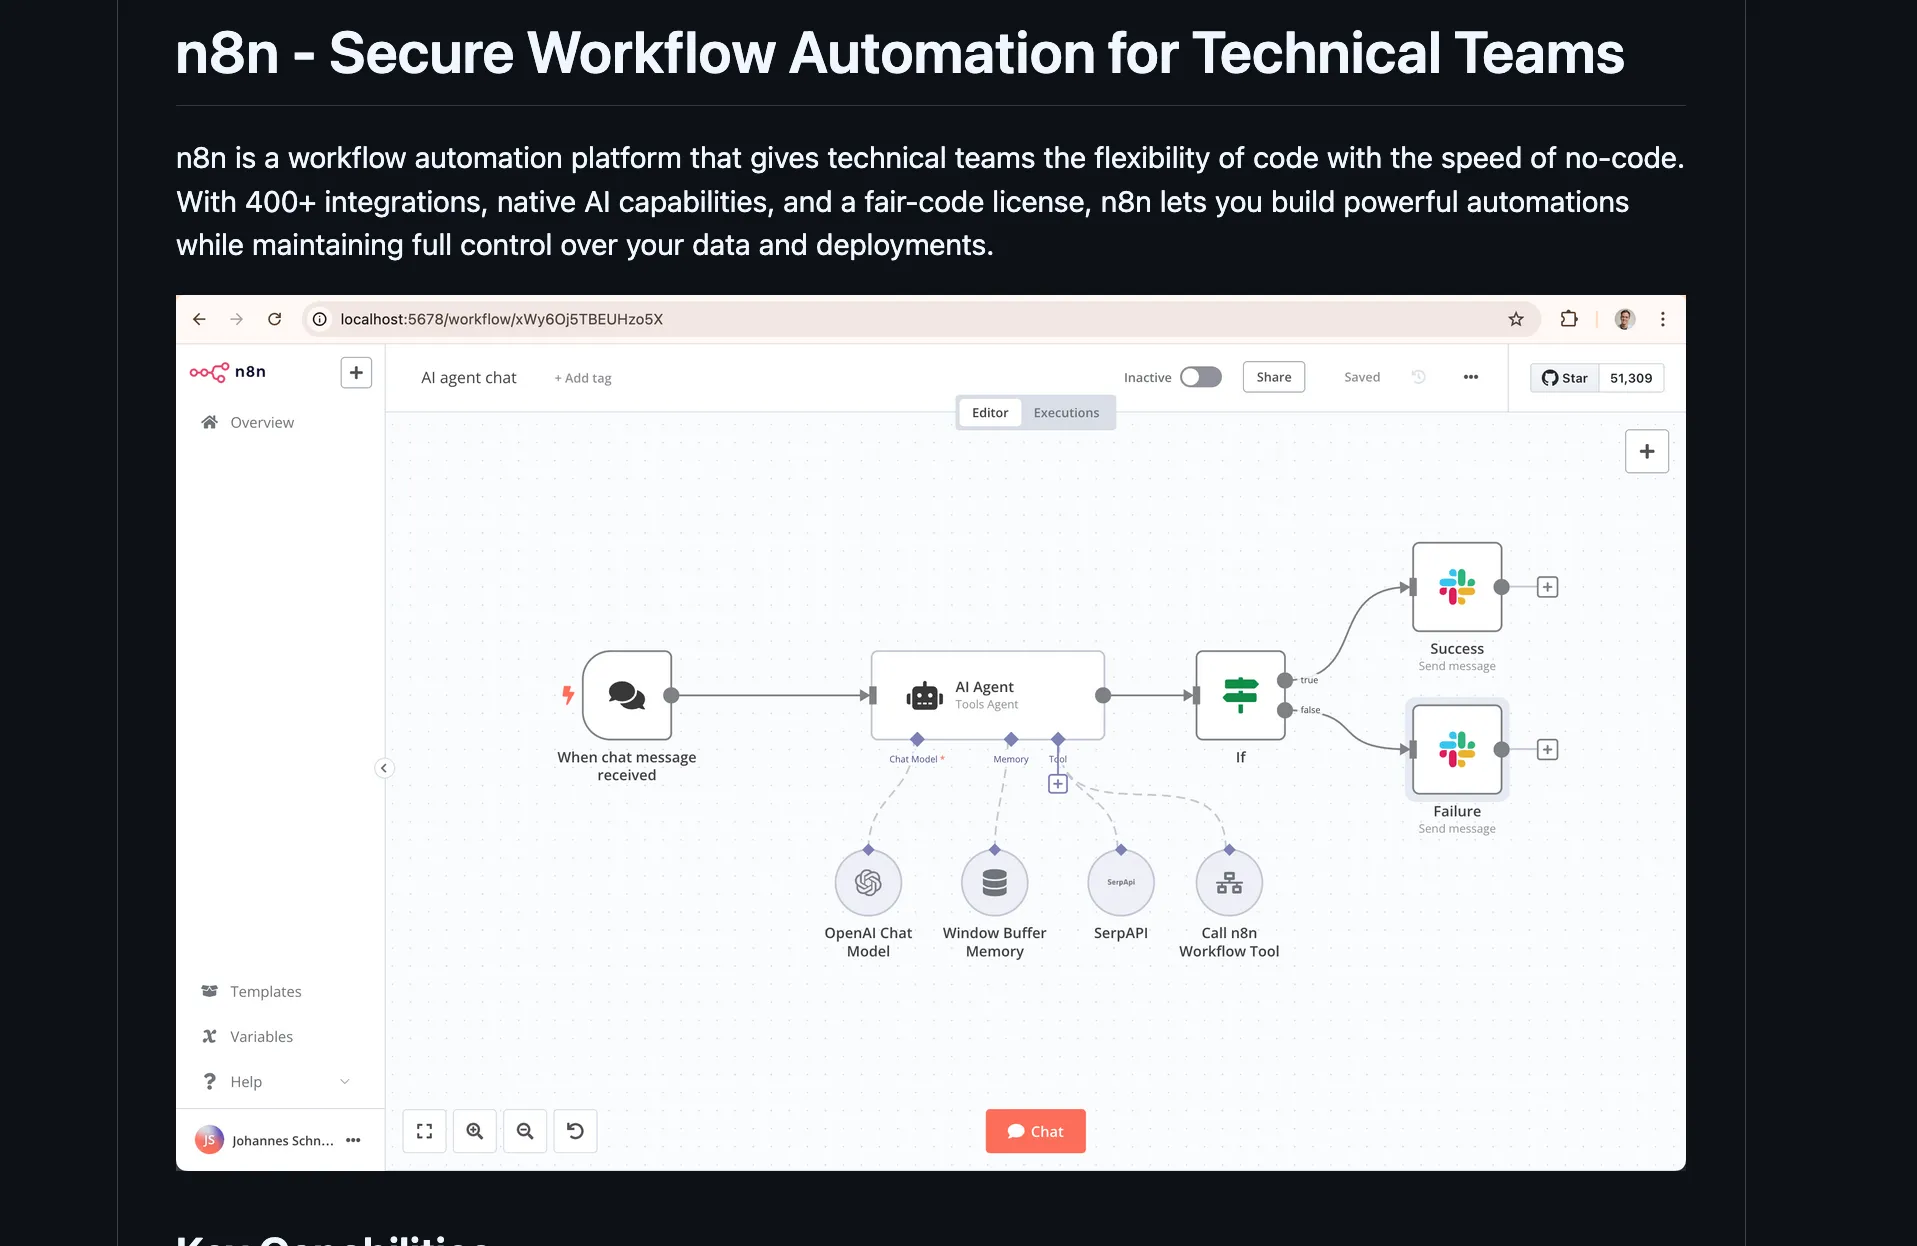1917x1246 pixels.
Task: Click the n8n workflow screenshot image
Action: coord(931,733)
